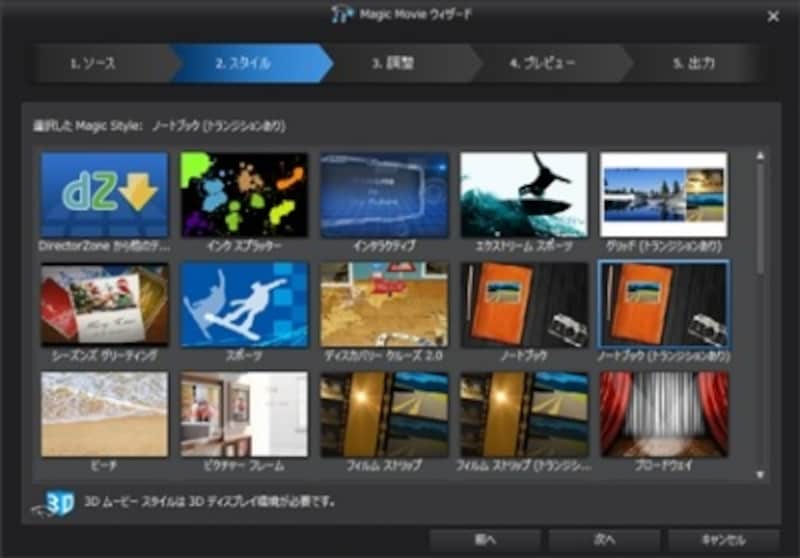This screenshot has width=800, height=558.
Task: Choose the フィルム ストリップ (トランジション…) thumbnail
Action: (x=524, y=414)
